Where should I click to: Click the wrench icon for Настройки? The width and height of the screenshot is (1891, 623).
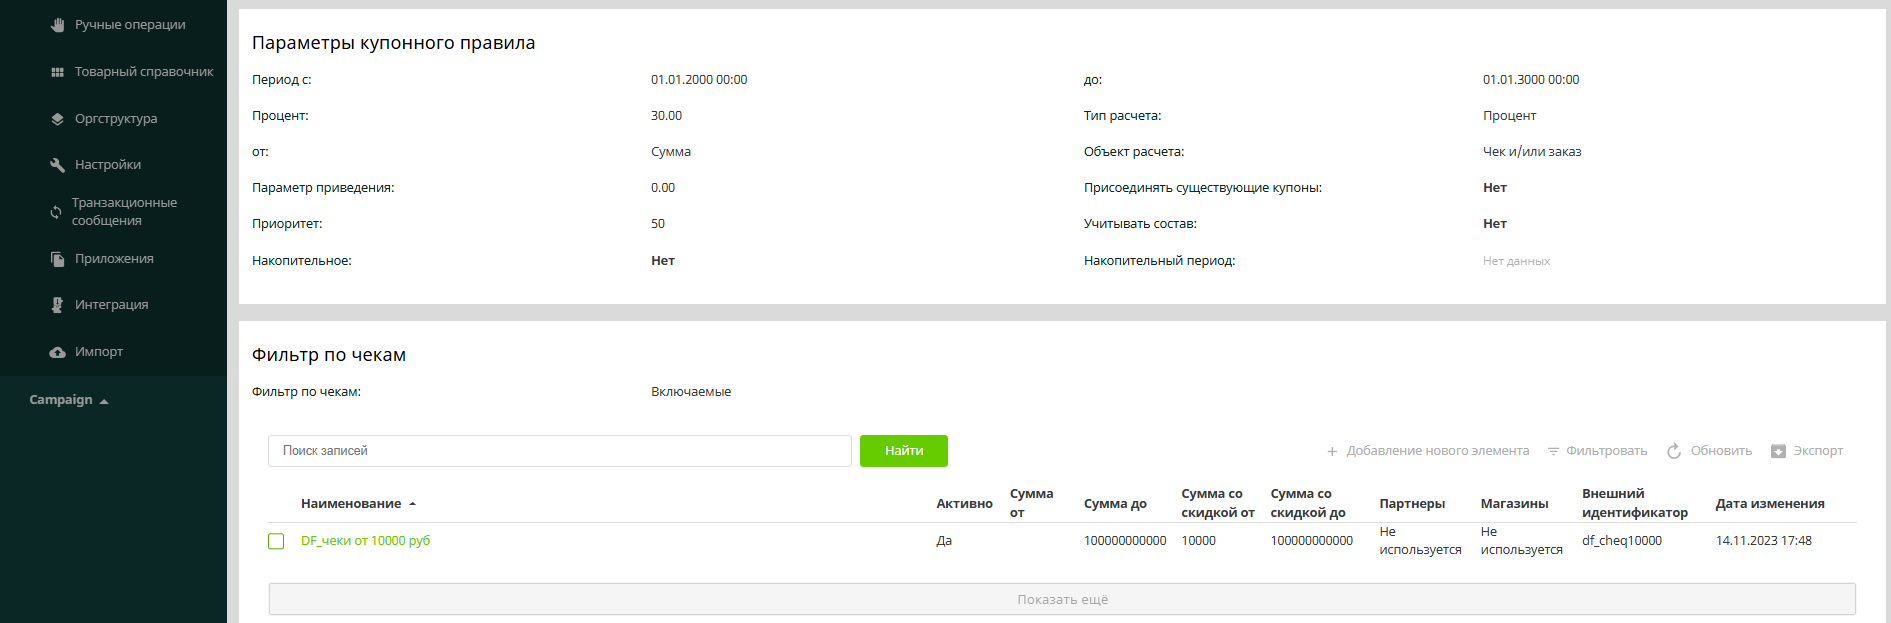point(58,165)
